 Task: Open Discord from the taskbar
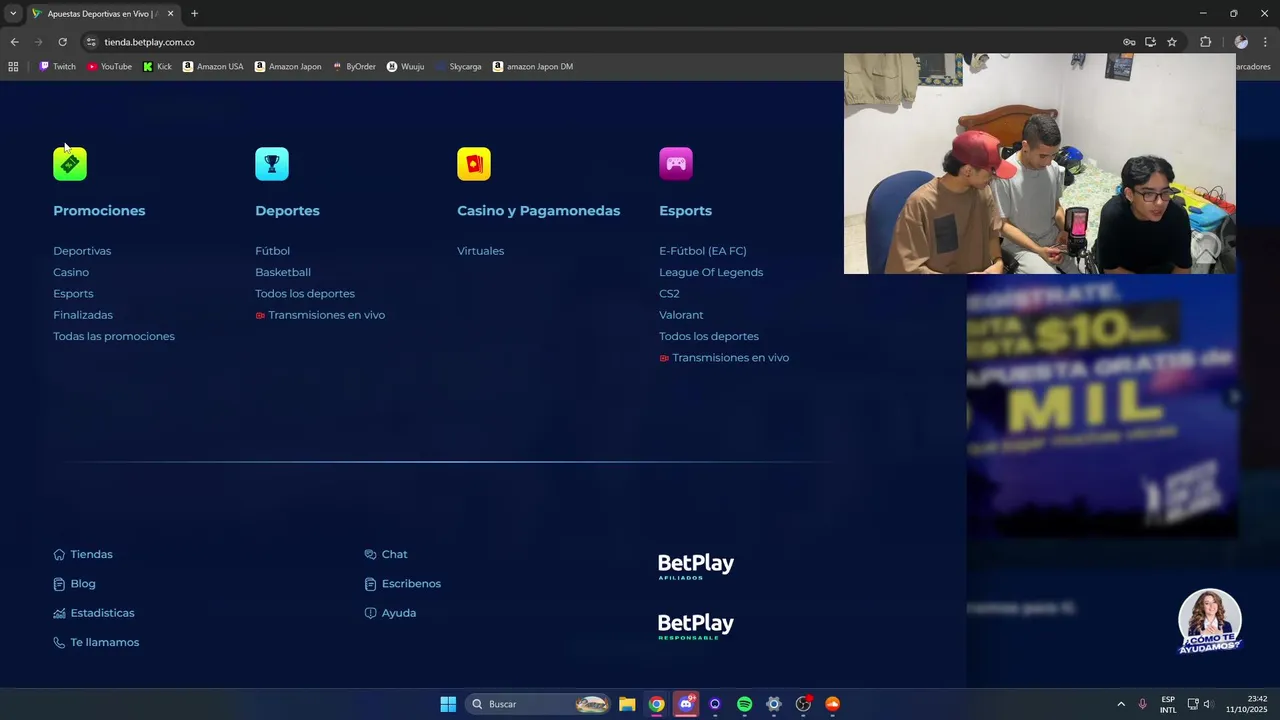point(686,704)
